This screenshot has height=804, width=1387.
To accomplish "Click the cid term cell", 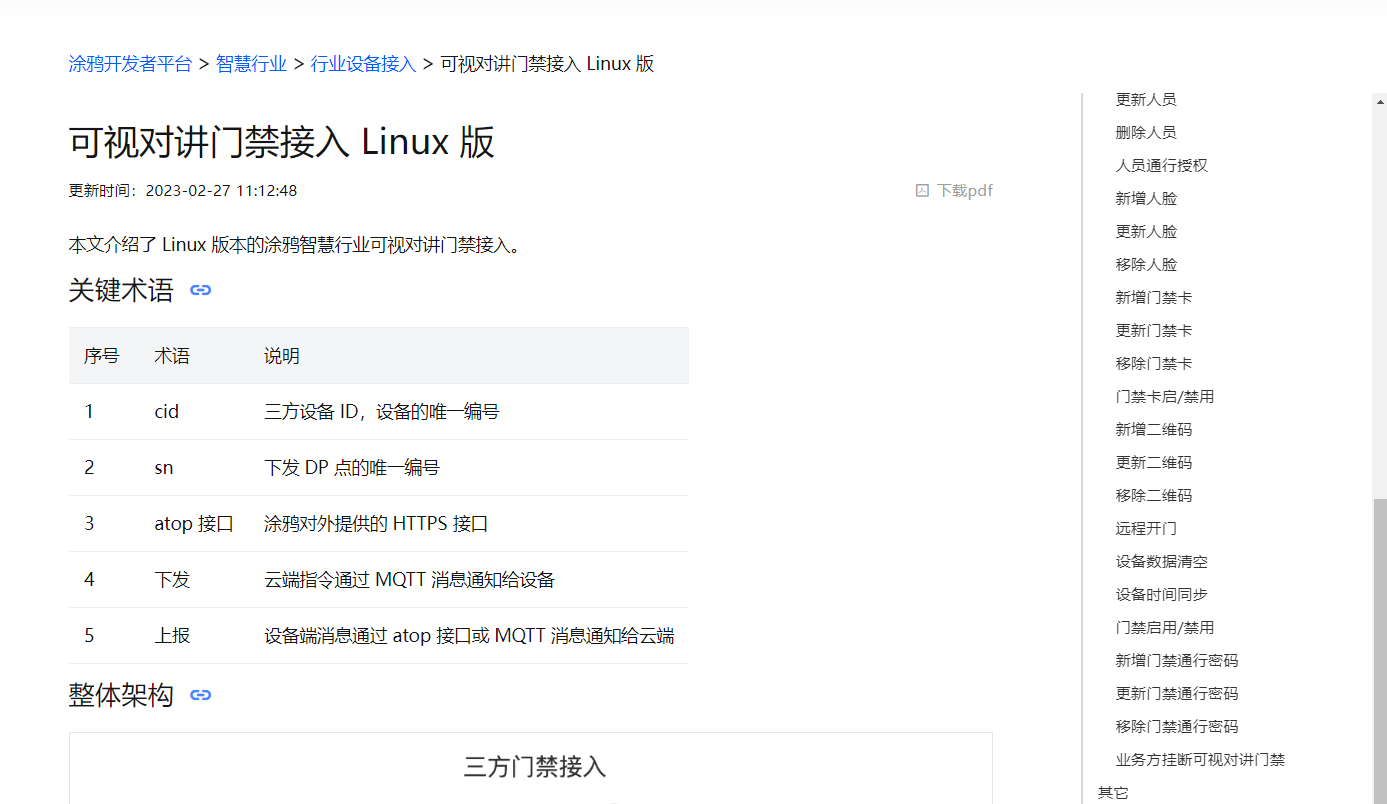I will pyautogui.click(x=166, y=411).
